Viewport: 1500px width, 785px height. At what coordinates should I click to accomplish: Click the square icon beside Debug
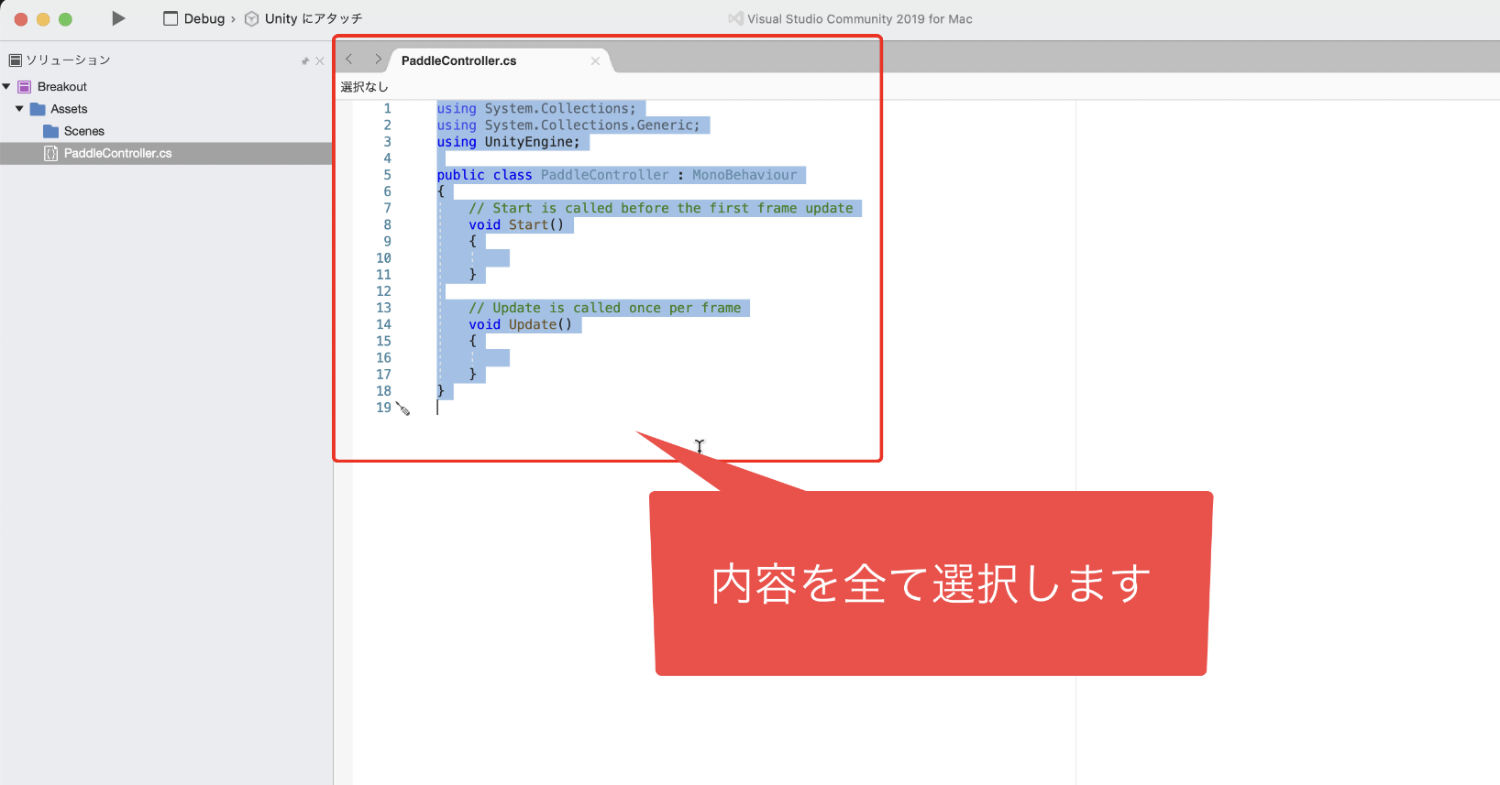point(170,19)
